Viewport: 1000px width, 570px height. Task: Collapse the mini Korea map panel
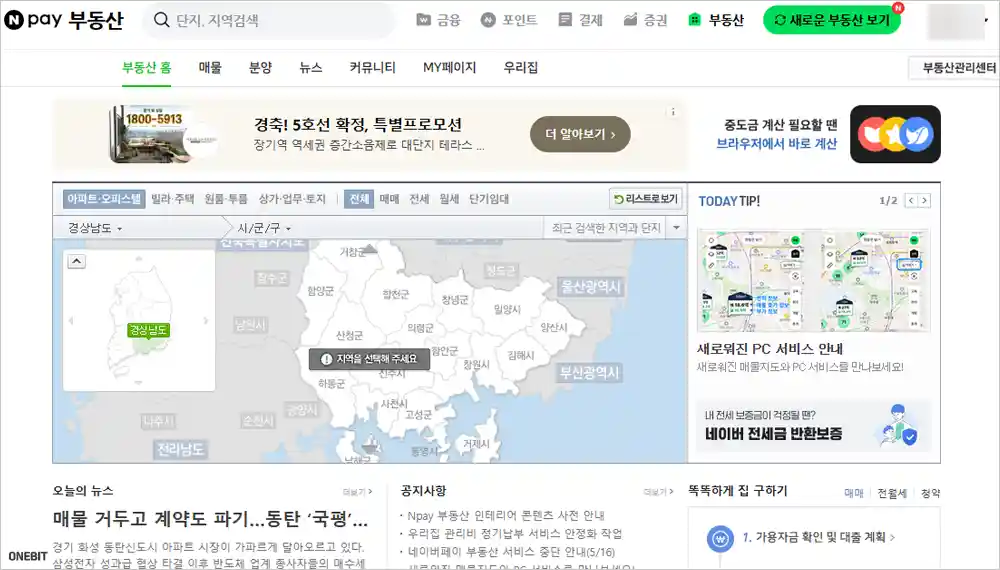pyautogui.click(x=77, y=261)
